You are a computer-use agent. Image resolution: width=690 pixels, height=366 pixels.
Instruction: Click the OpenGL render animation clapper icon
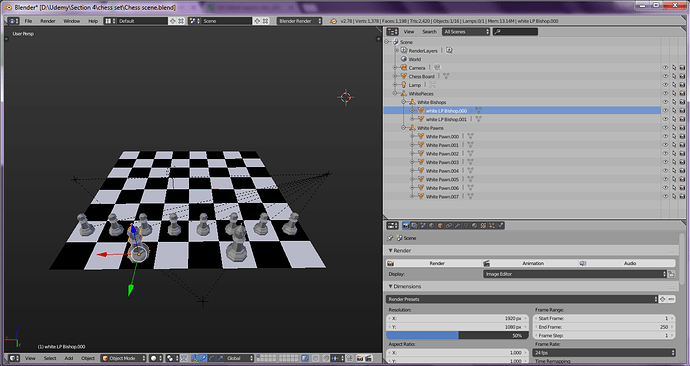(369, 358)
